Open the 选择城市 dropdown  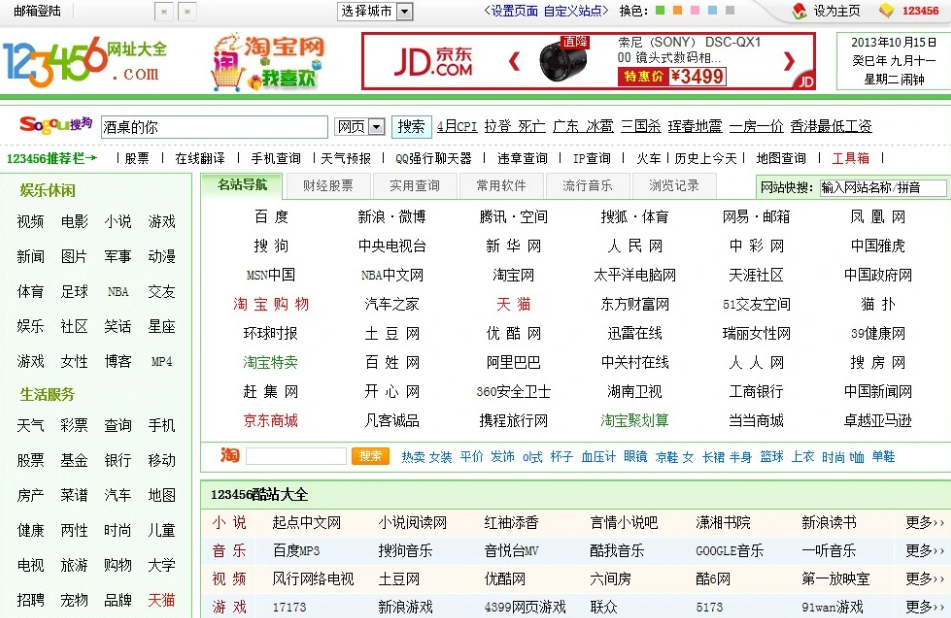point(375,11)
